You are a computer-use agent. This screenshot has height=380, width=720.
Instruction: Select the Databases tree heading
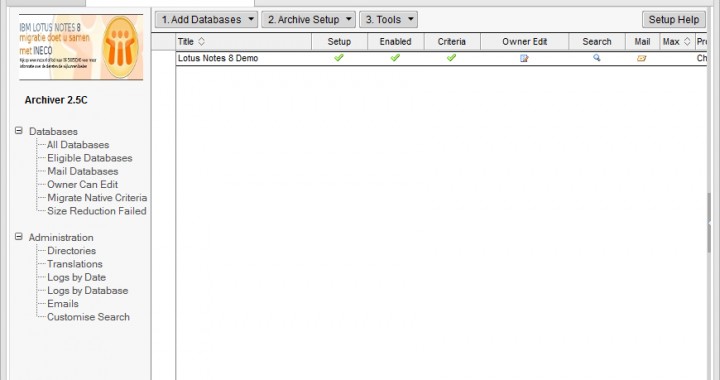pos(53,132)
